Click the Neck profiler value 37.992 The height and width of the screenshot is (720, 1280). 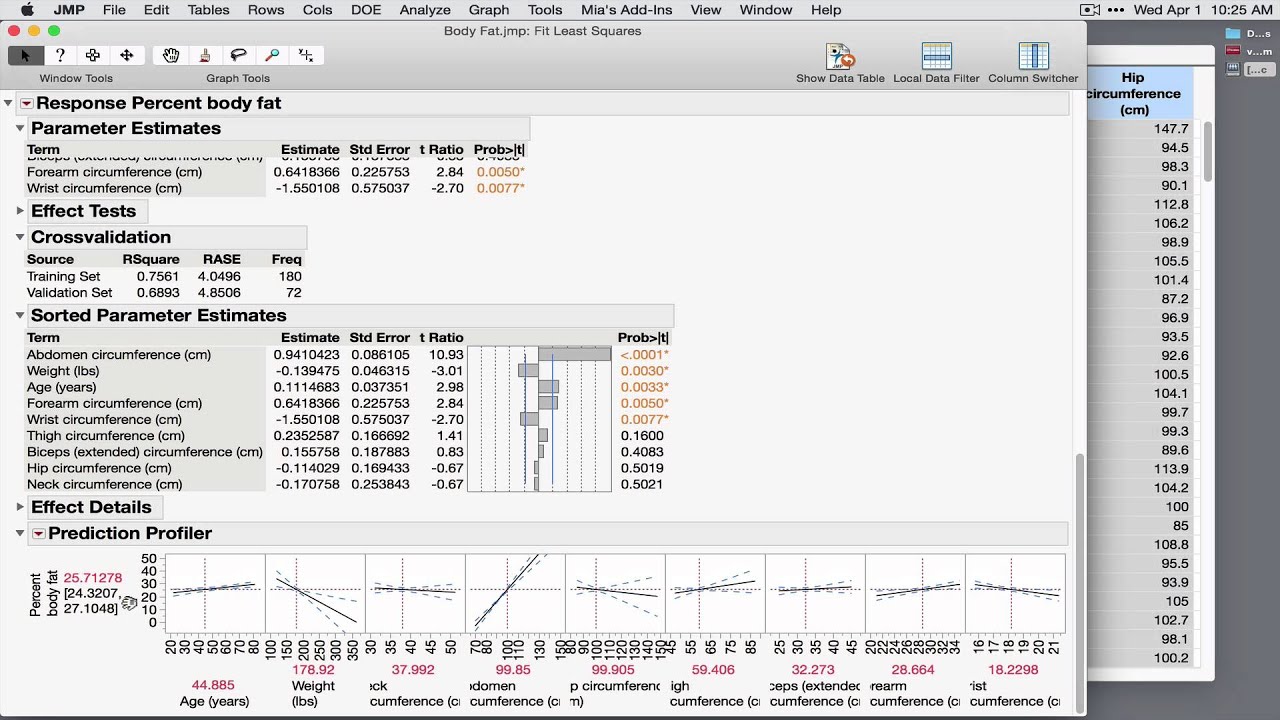click(x=412, y=669)
